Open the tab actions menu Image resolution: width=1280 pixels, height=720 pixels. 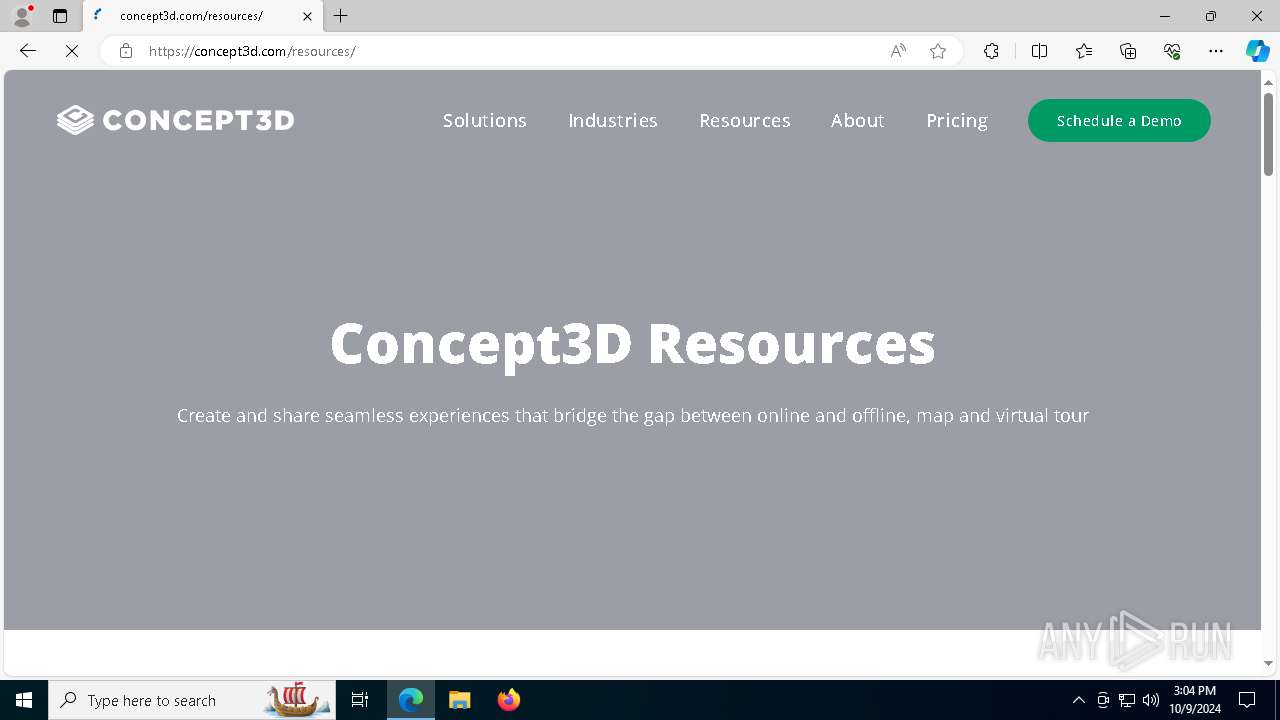click(60, 16)
